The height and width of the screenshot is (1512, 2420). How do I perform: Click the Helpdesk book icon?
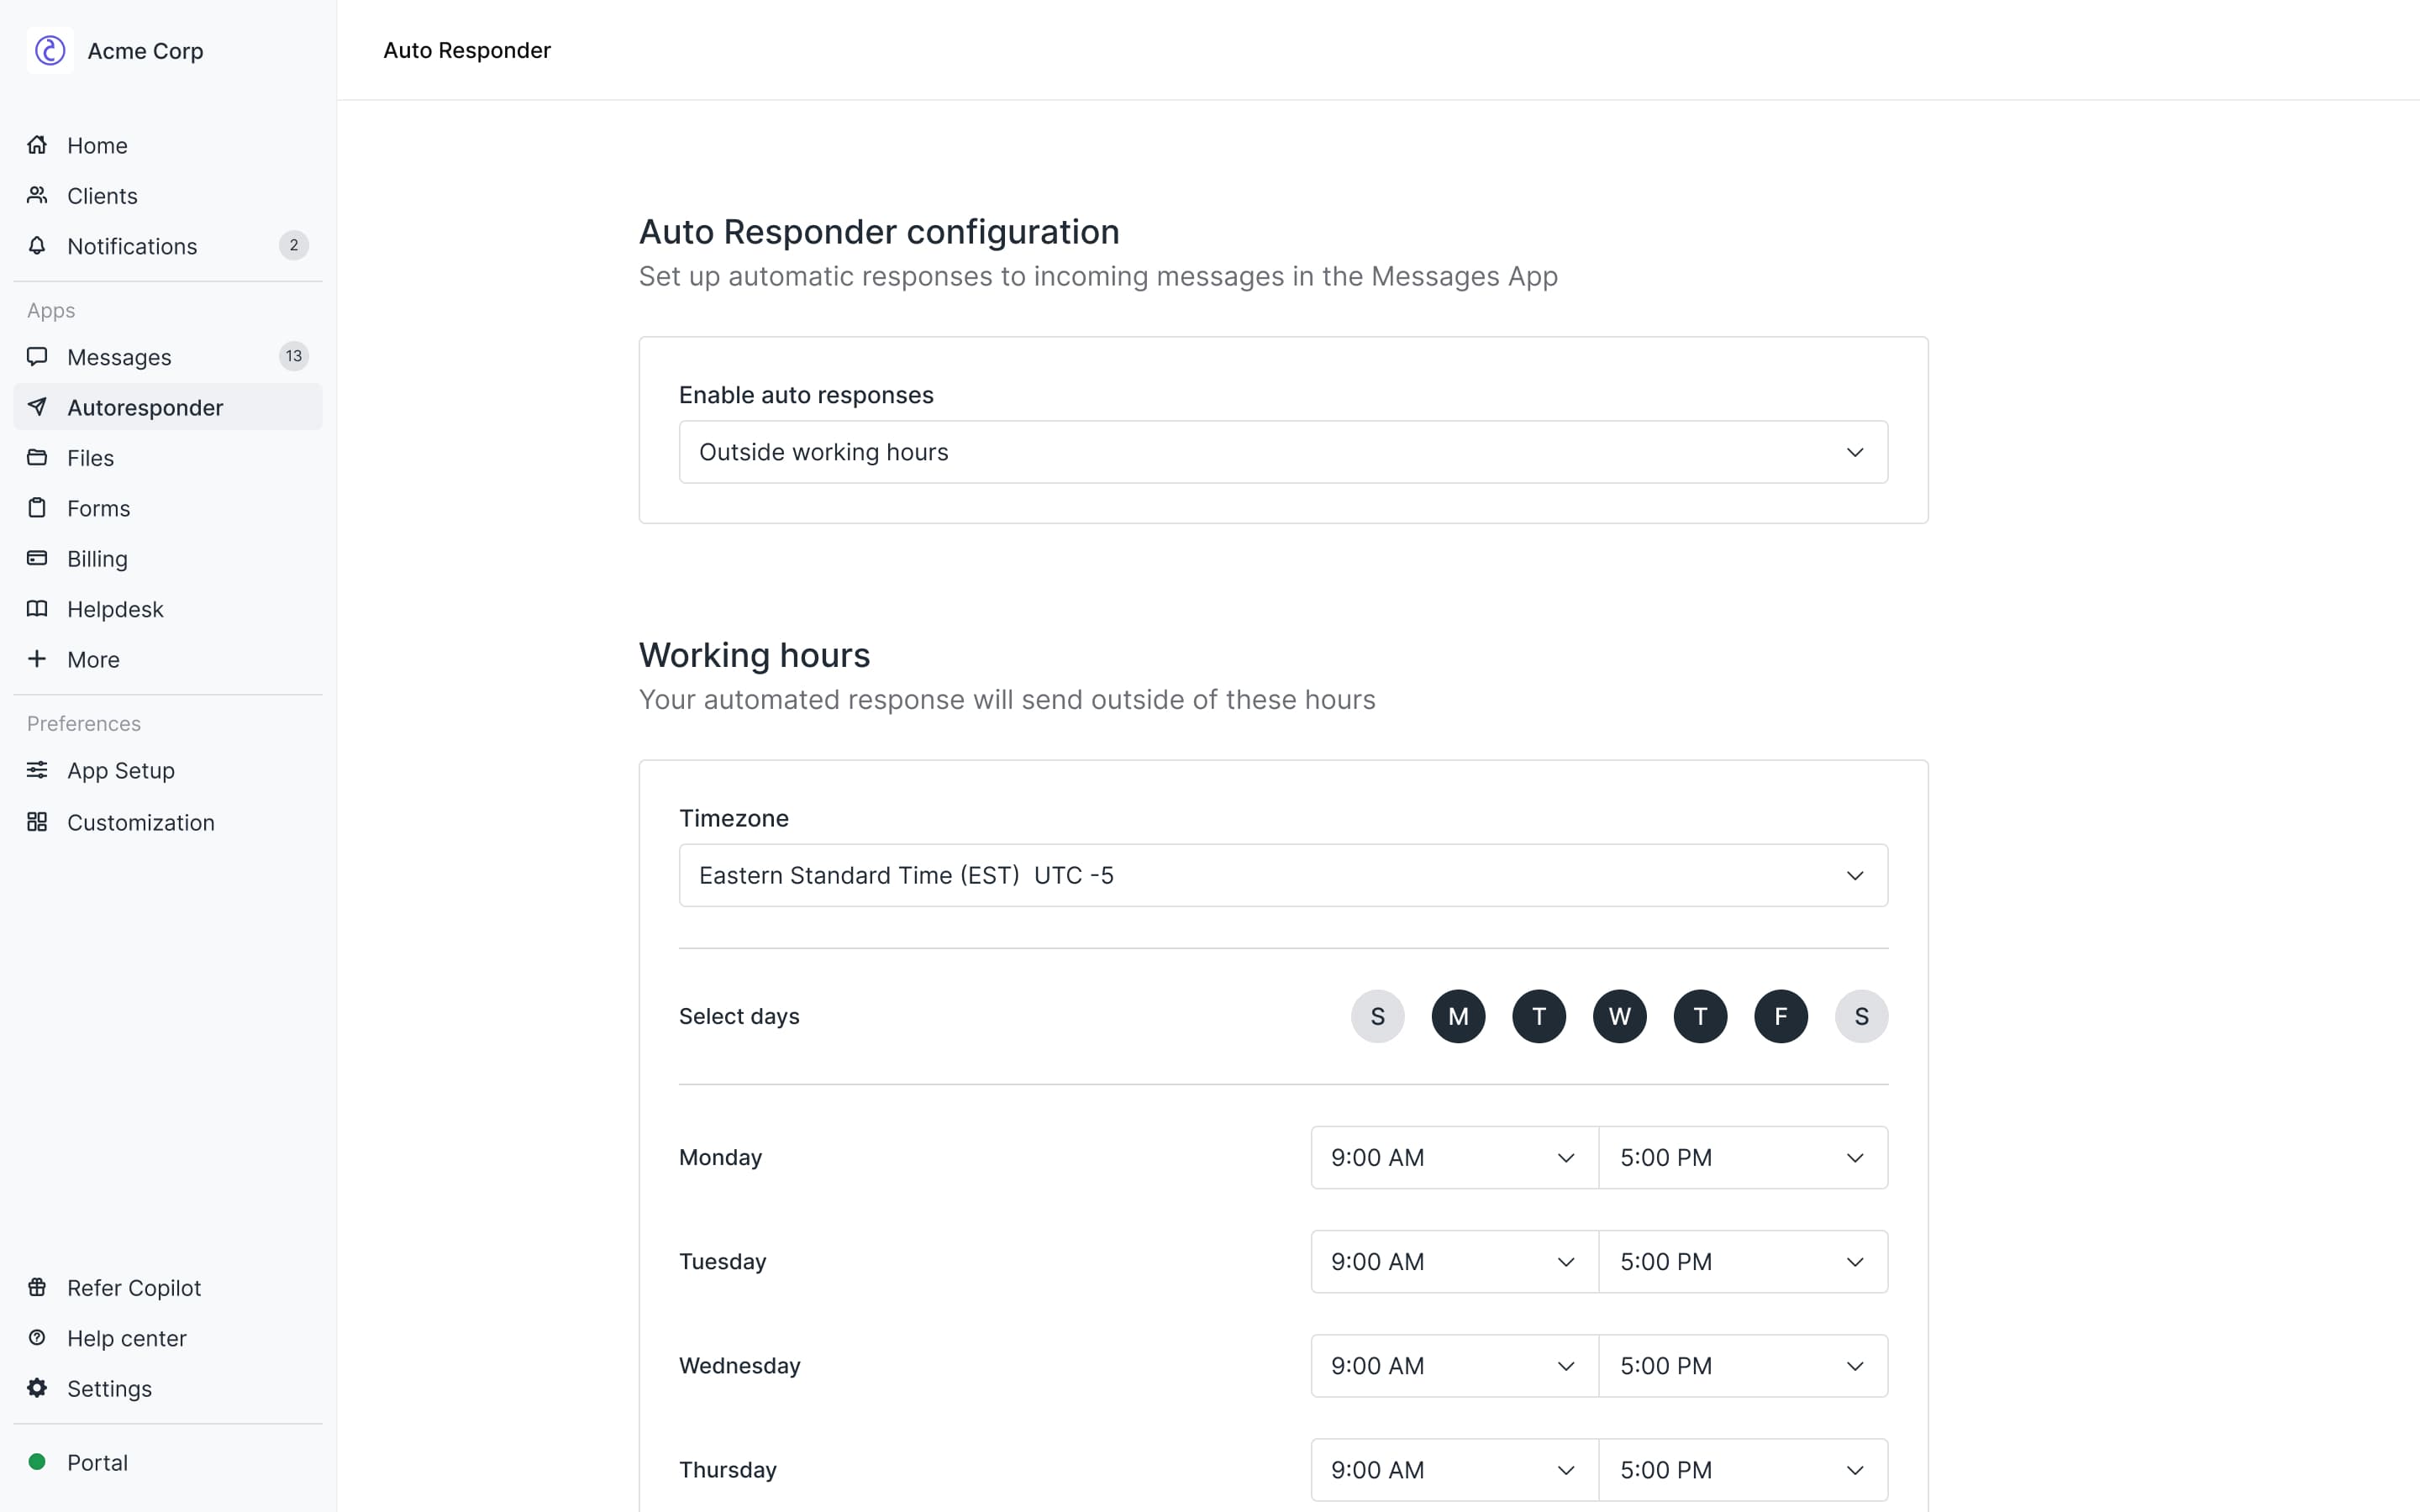click(x=37, y=609)
